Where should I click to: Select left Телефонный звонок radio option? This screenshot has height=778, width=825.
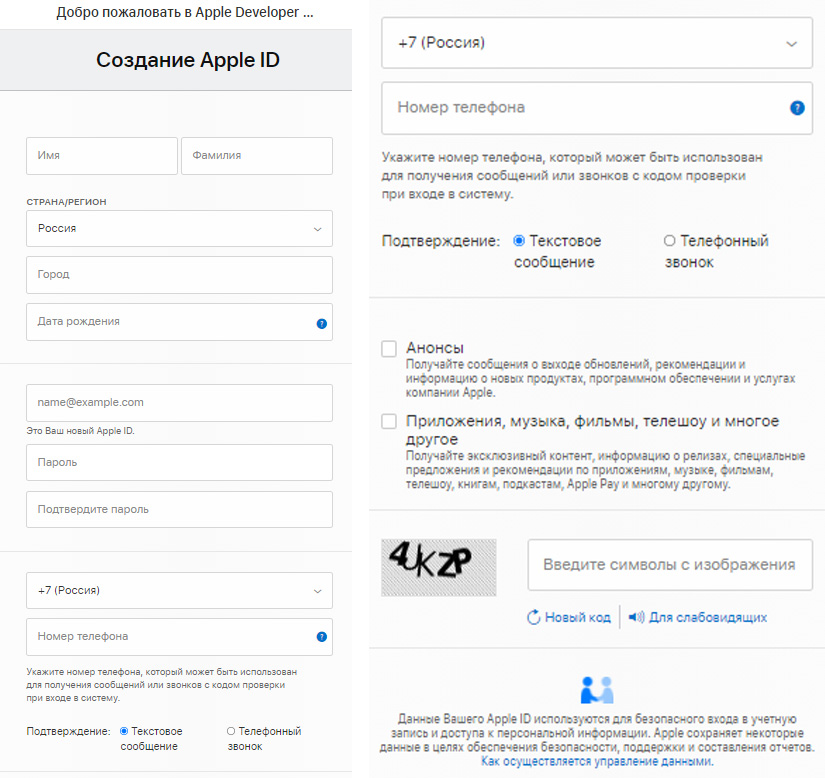pyautogui.click(x=230, y=731)
